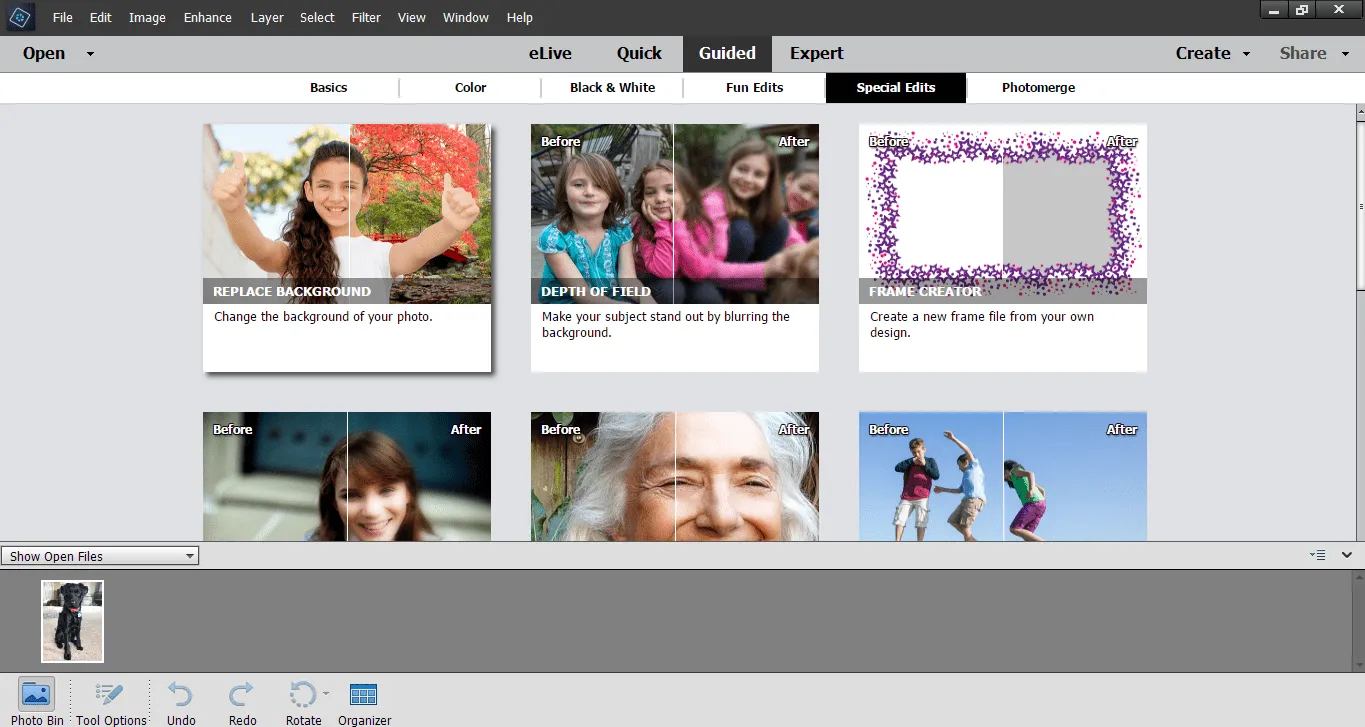Select the Frame Creator guided edit
1365x727 pixels.
pyautogui.click(x=1002, y=247)
